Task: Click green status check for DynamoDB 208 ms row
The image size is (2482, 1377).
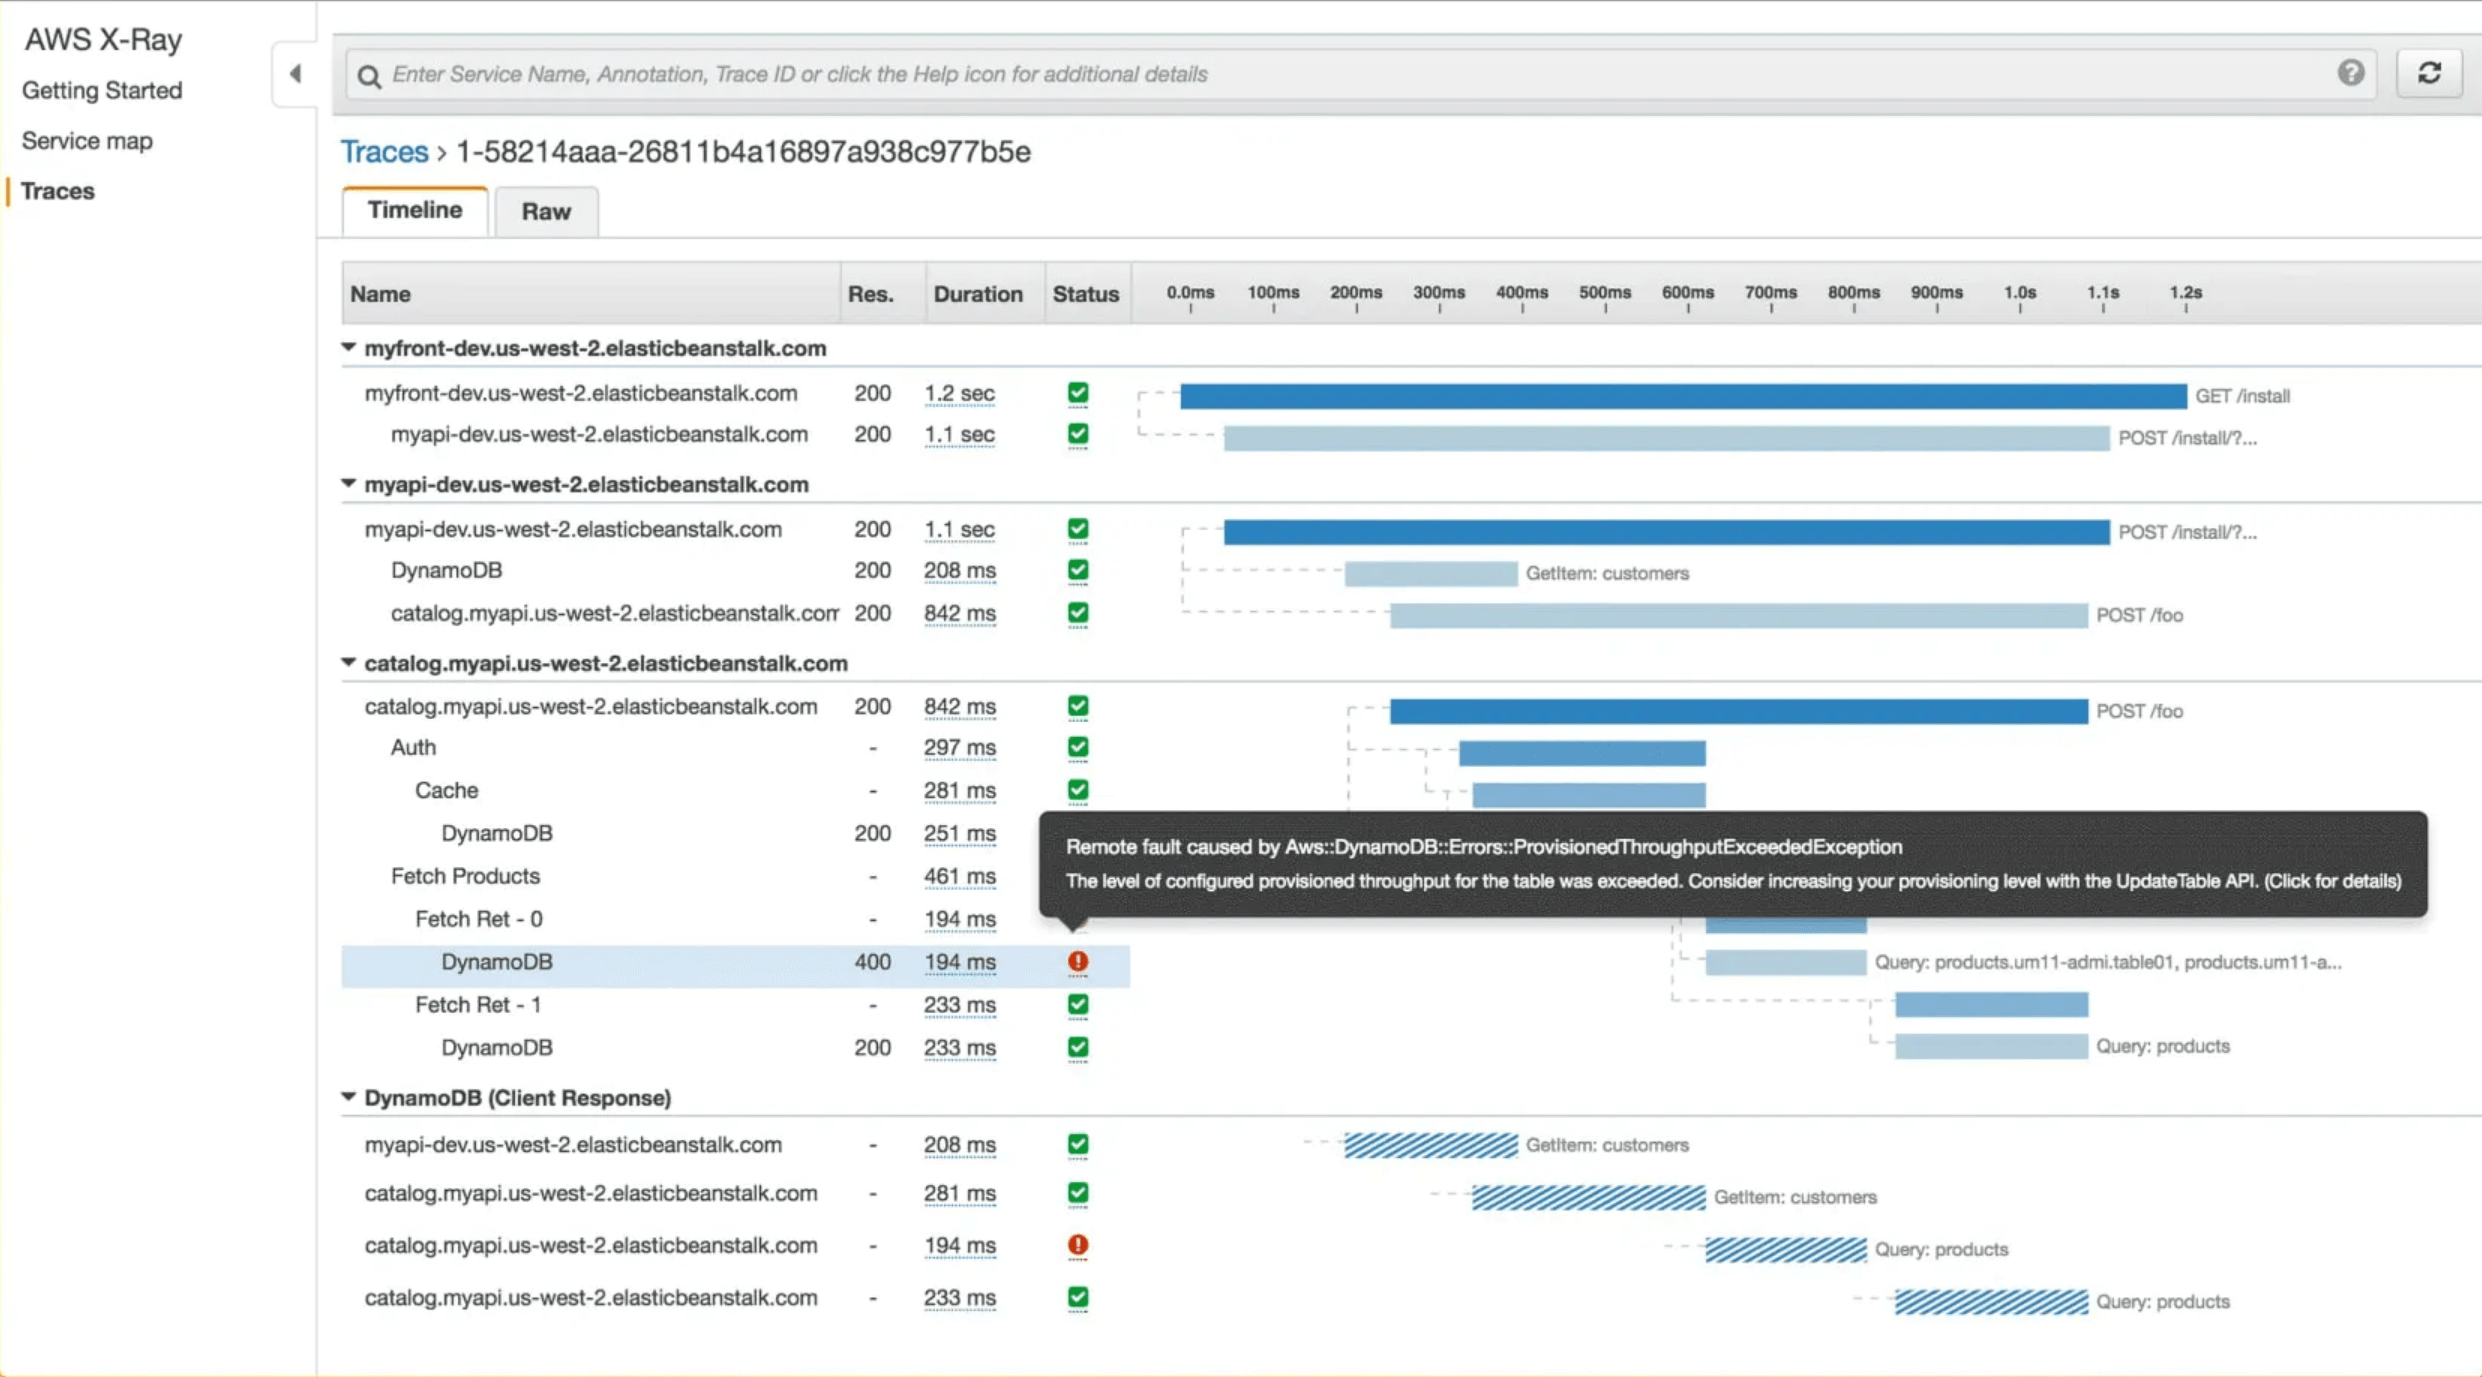Action: click(1077, 570)
